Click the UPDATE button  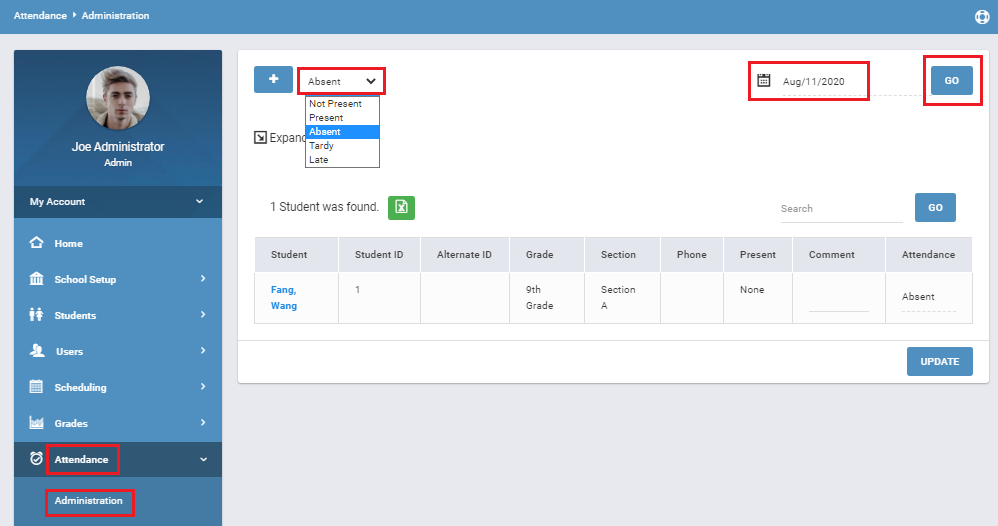939,361
